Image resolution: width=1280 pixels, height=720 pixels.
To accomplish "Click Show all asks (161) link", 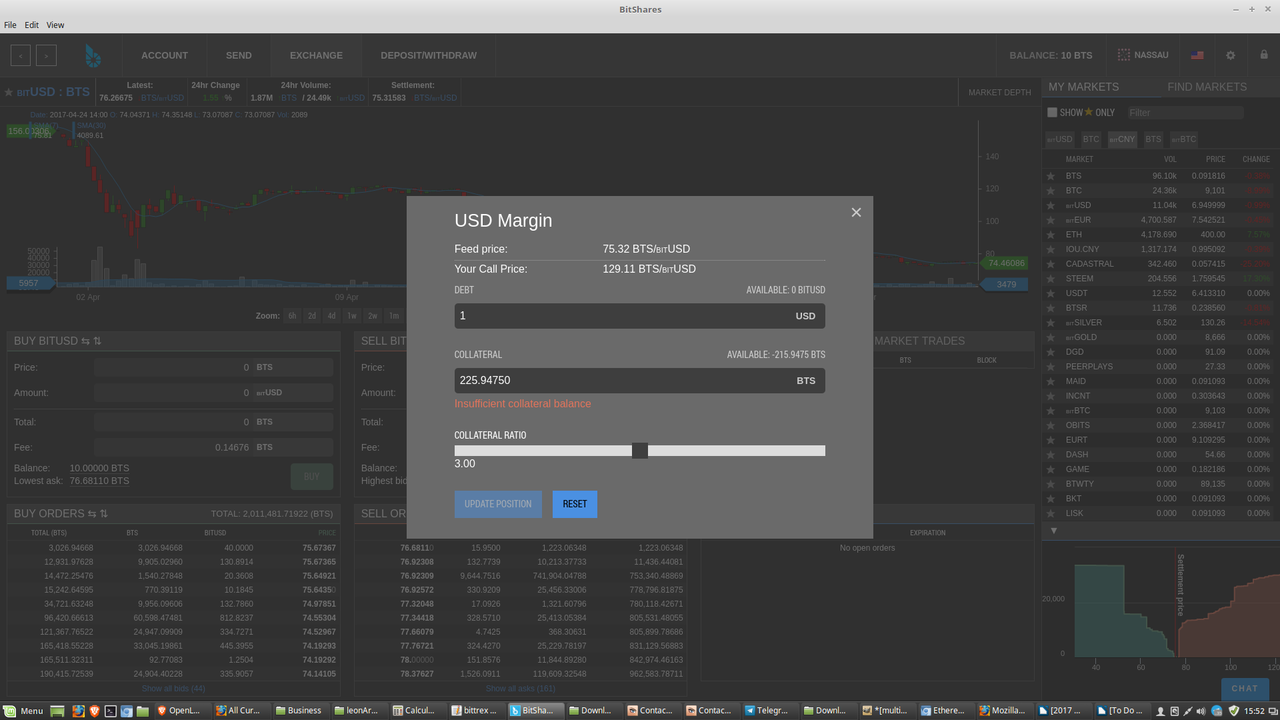I will (520, 688).
